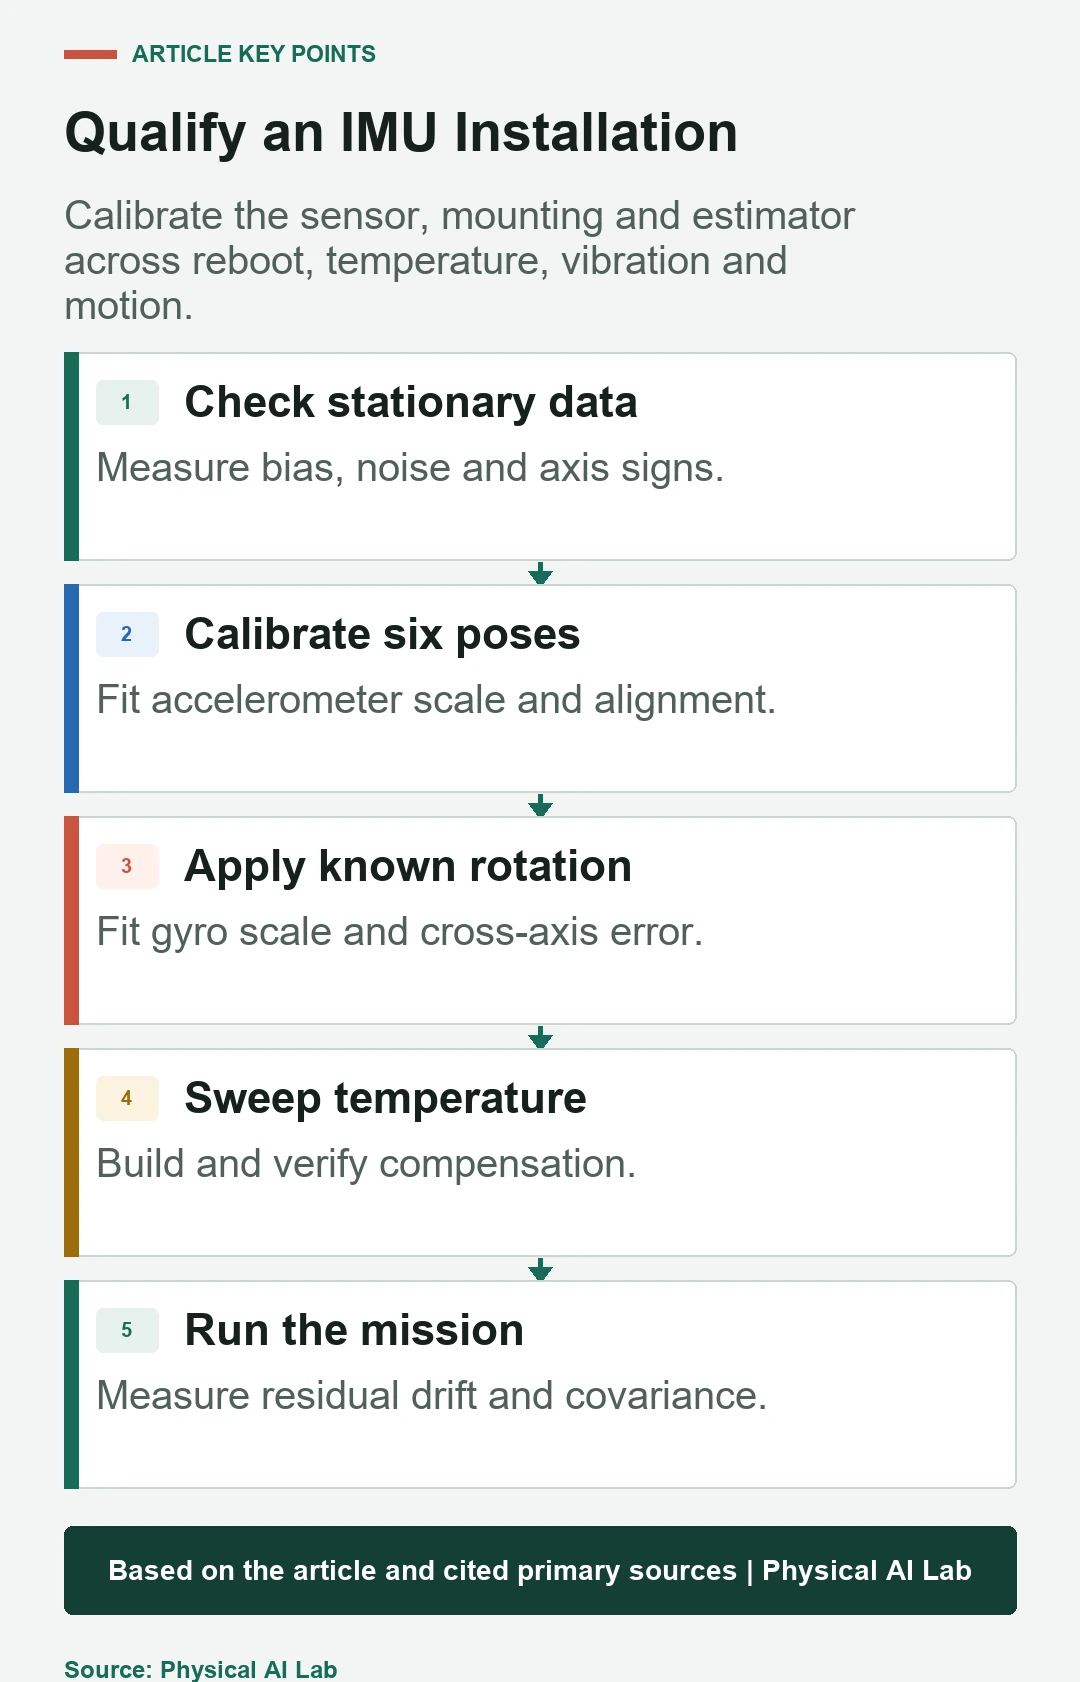Click the Qualify an IMU Installation title
1080x1682 pixels.
click(x=401, y=134)
